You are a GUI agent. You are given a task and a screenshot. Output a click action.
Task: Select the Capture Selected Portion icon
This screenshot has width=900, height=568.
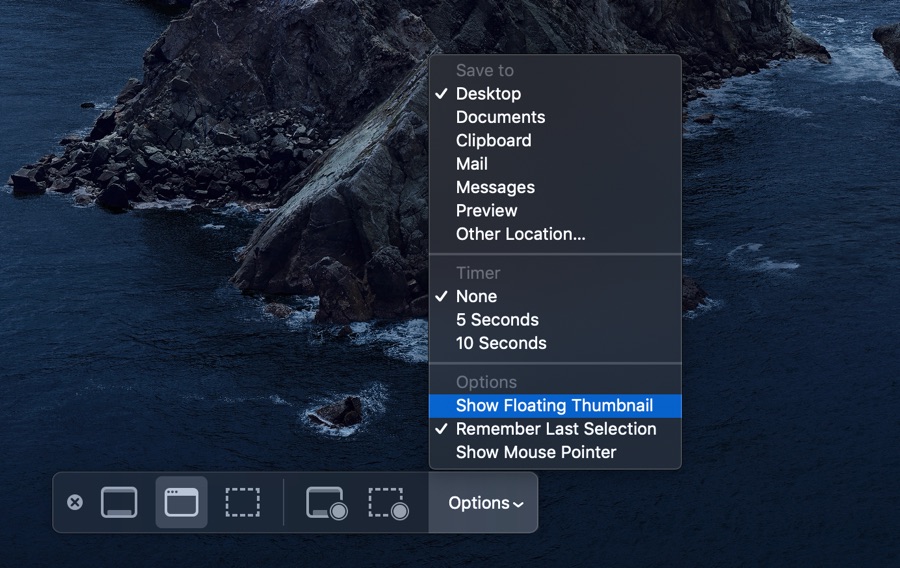(243, 503)
